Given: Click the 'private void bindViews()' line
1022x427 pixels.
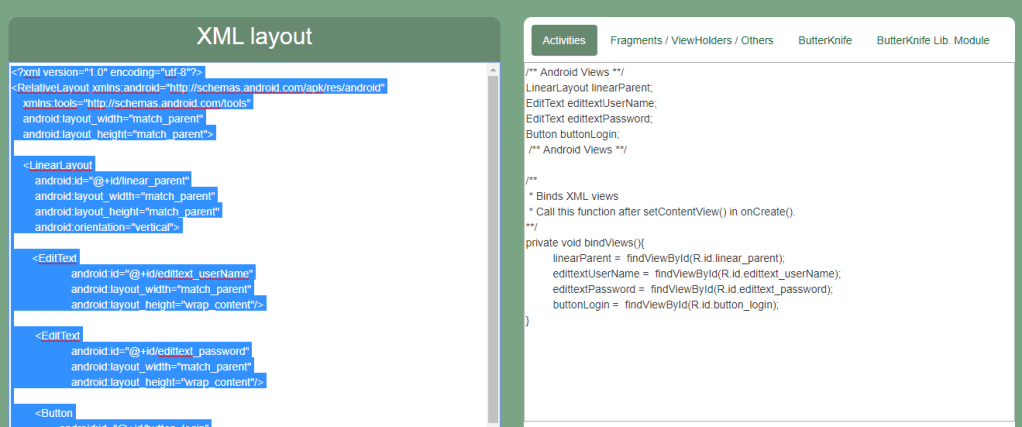Looking at the screenshot, I should [x=586, y=242].
